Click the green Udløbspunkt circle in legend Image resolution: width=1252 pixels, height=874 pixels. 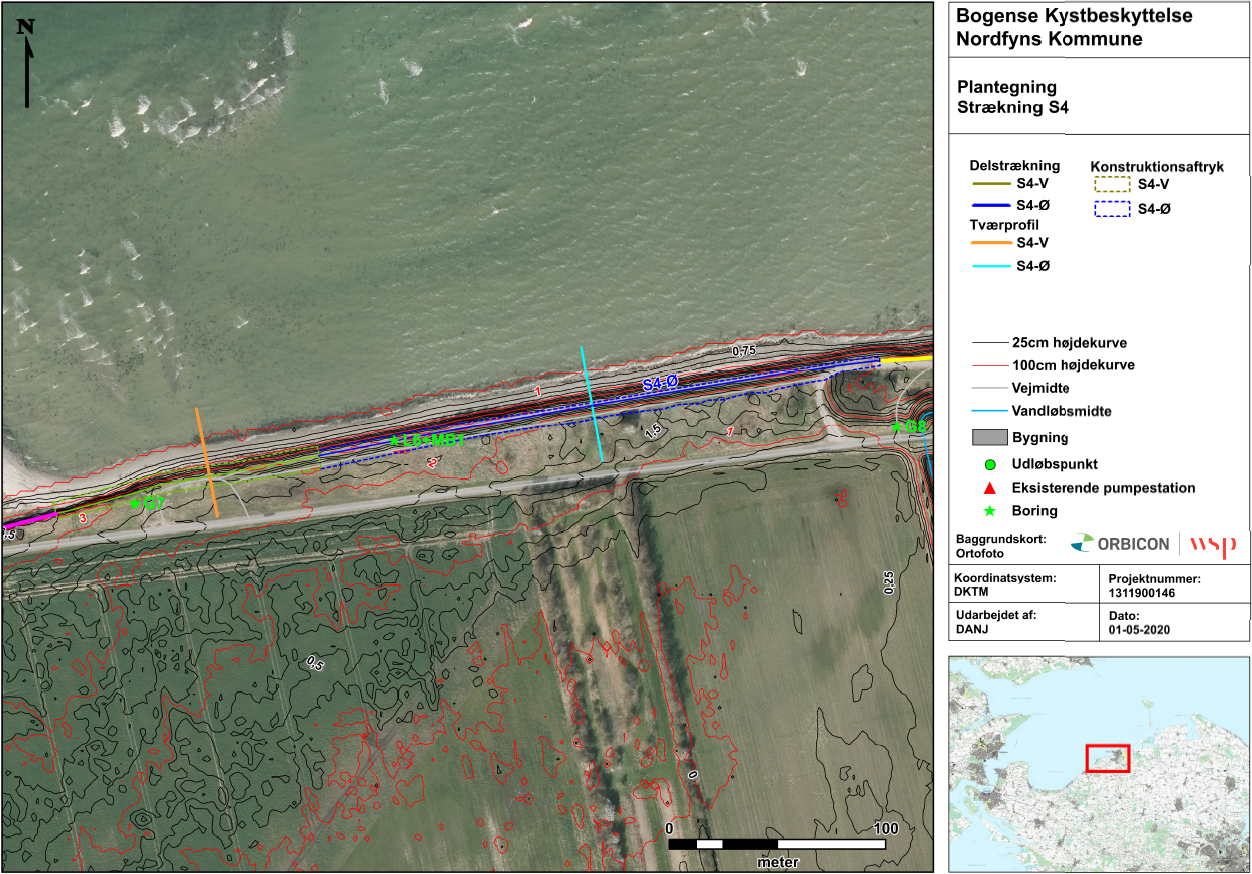[990, 465]
